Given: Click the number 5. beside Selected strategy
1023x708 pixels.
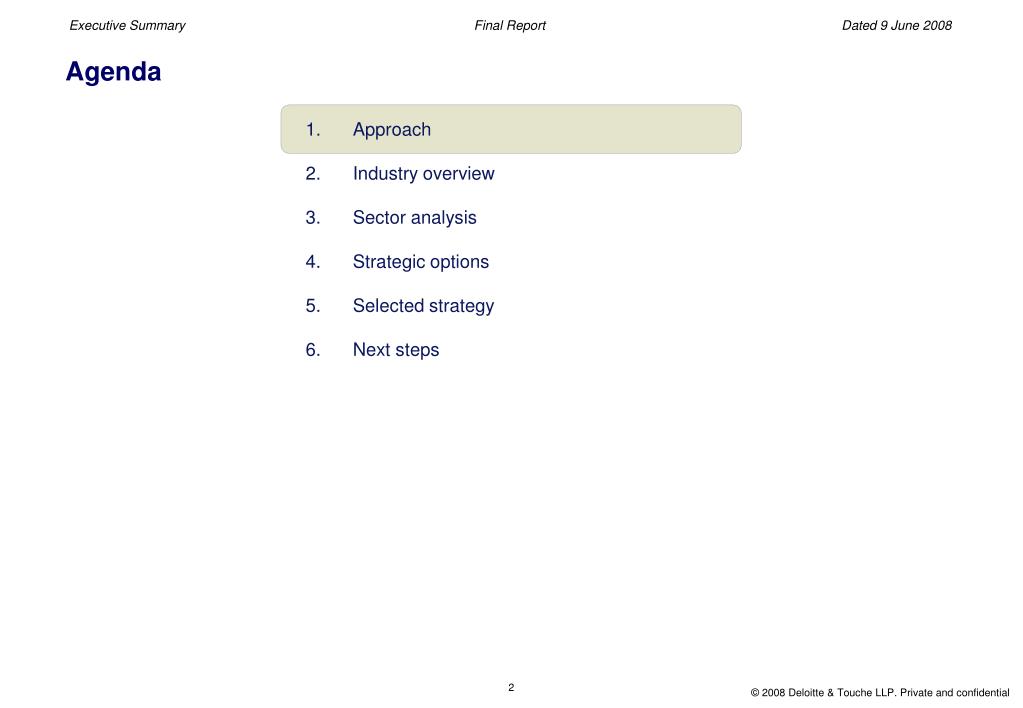Looking at the screenshot, I should (x=313, y=306).
